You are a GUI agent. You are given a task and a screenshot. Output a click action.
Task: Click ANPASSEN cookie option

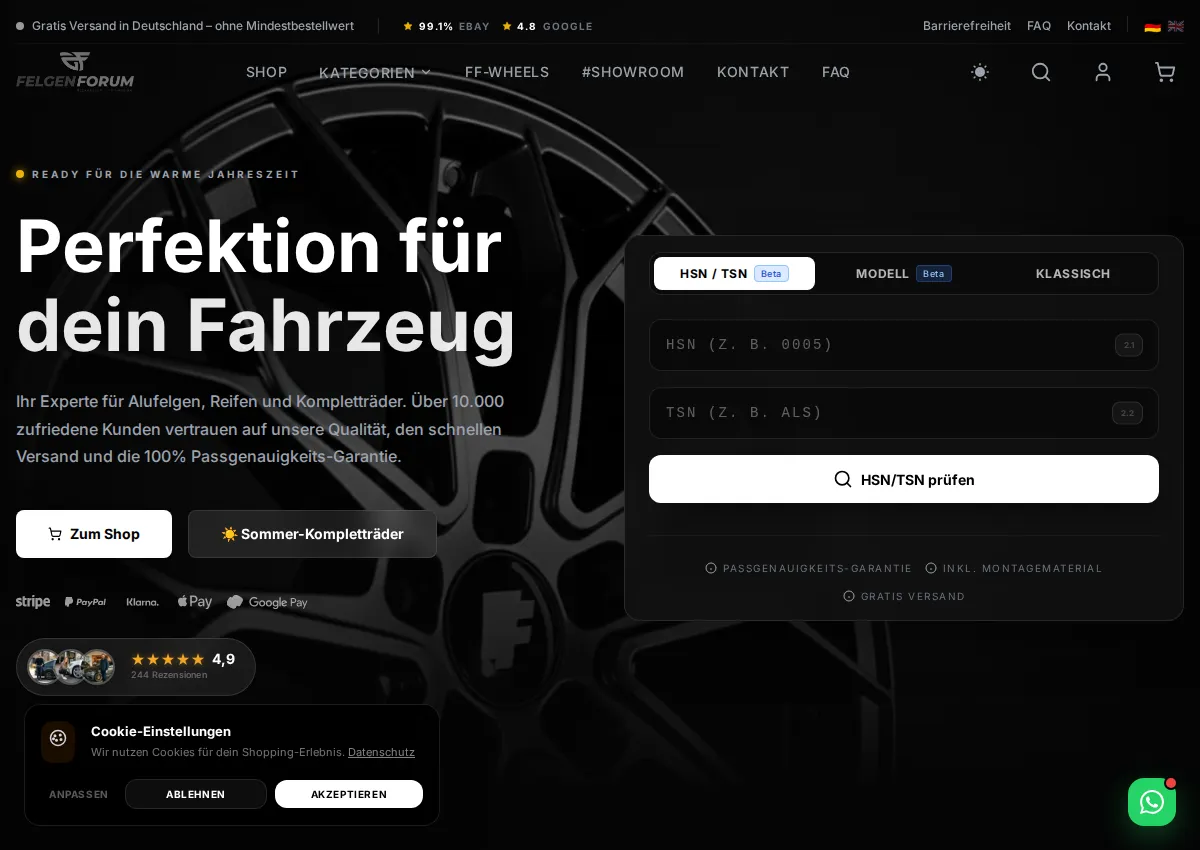pos(78,794)
